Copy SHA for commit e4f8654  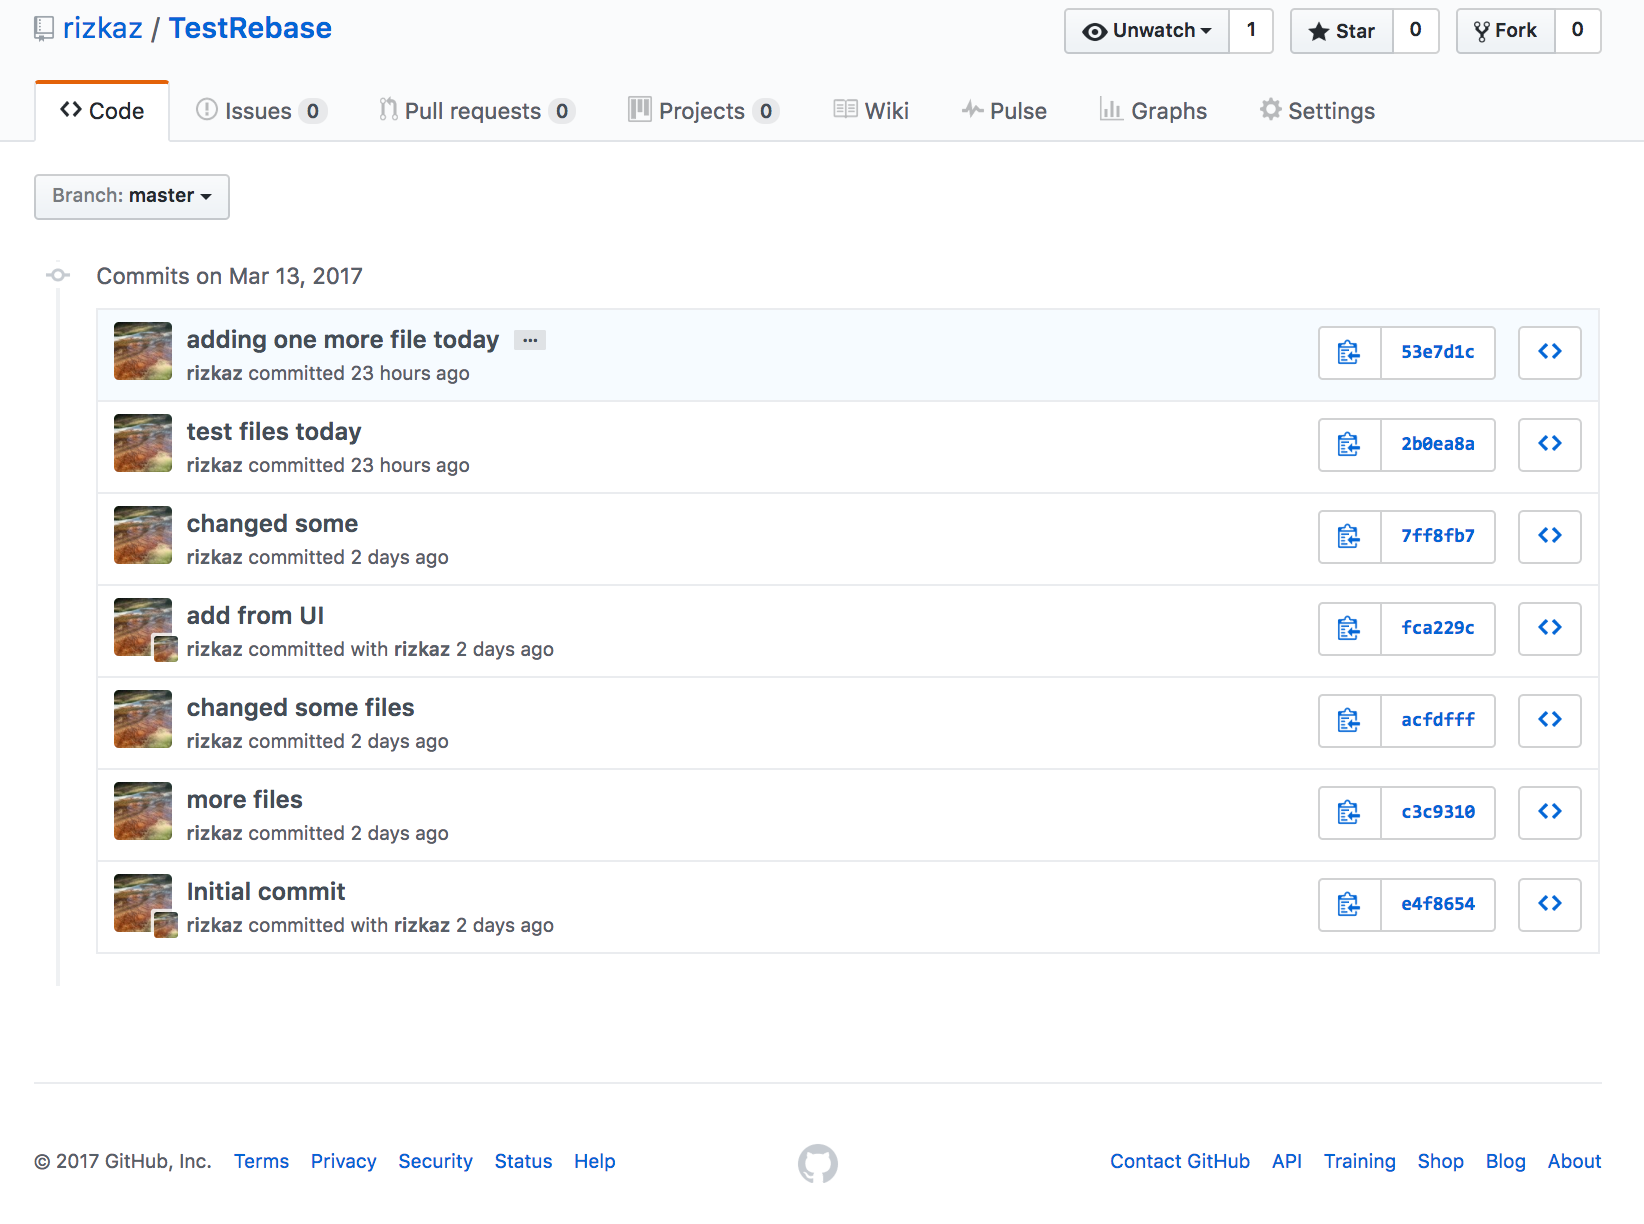[1349, 905]
